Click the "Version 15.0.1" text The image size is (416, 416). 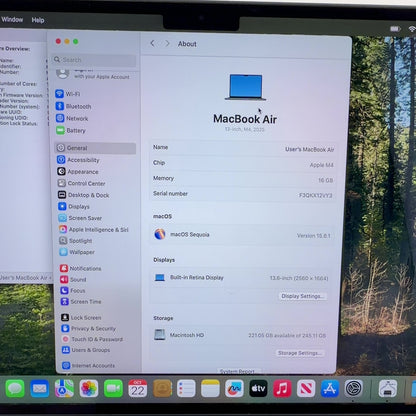click(x=314, y=236)
